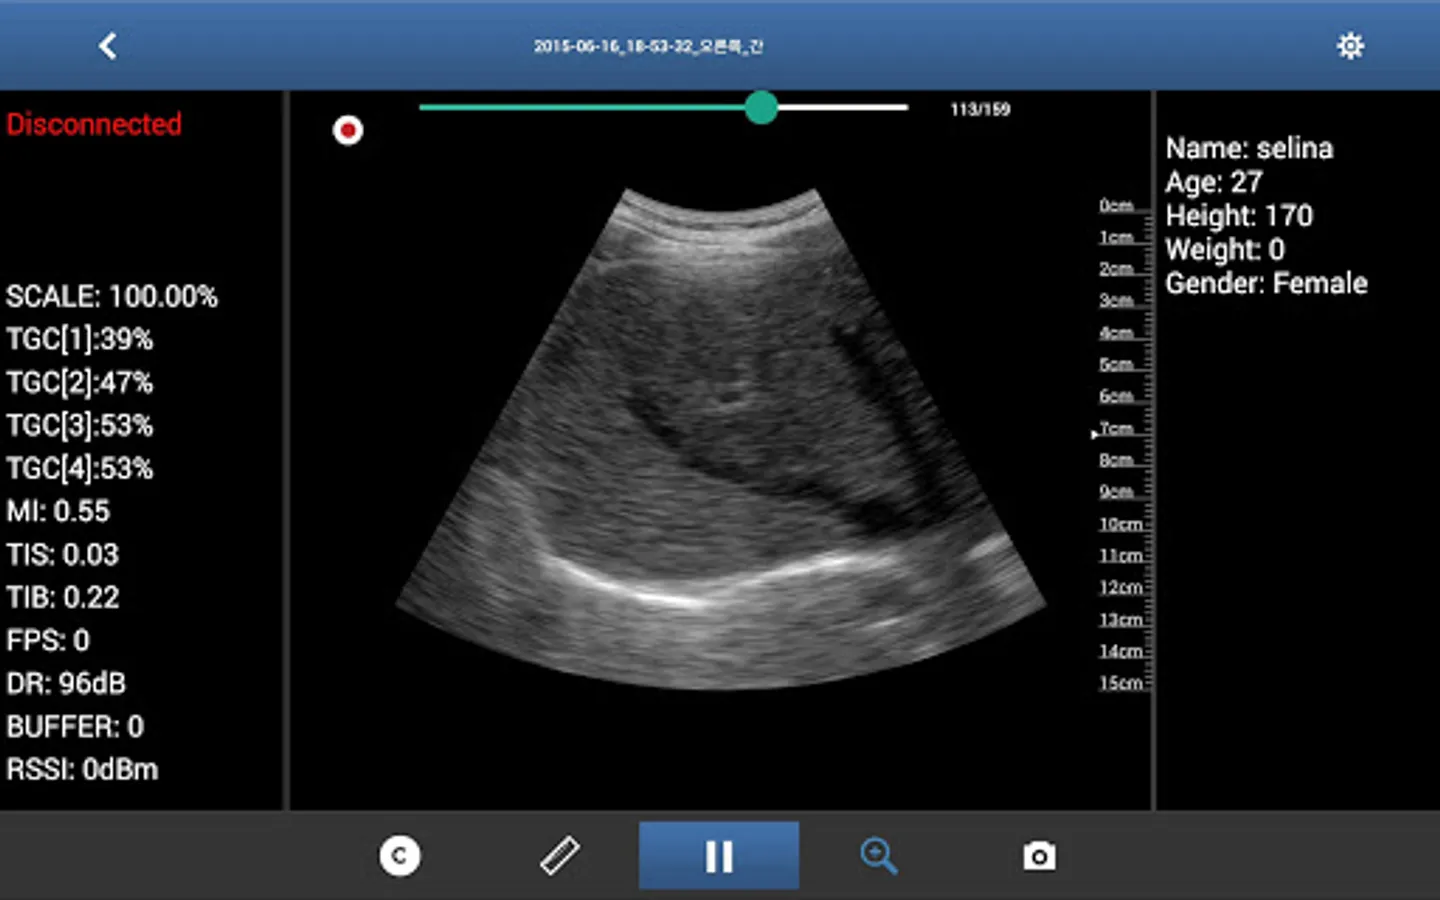Image resolution: width=1440 pixels, height=900 pixels.
Task: Pause the ultrasound cine playback
Action: [719, 856]
